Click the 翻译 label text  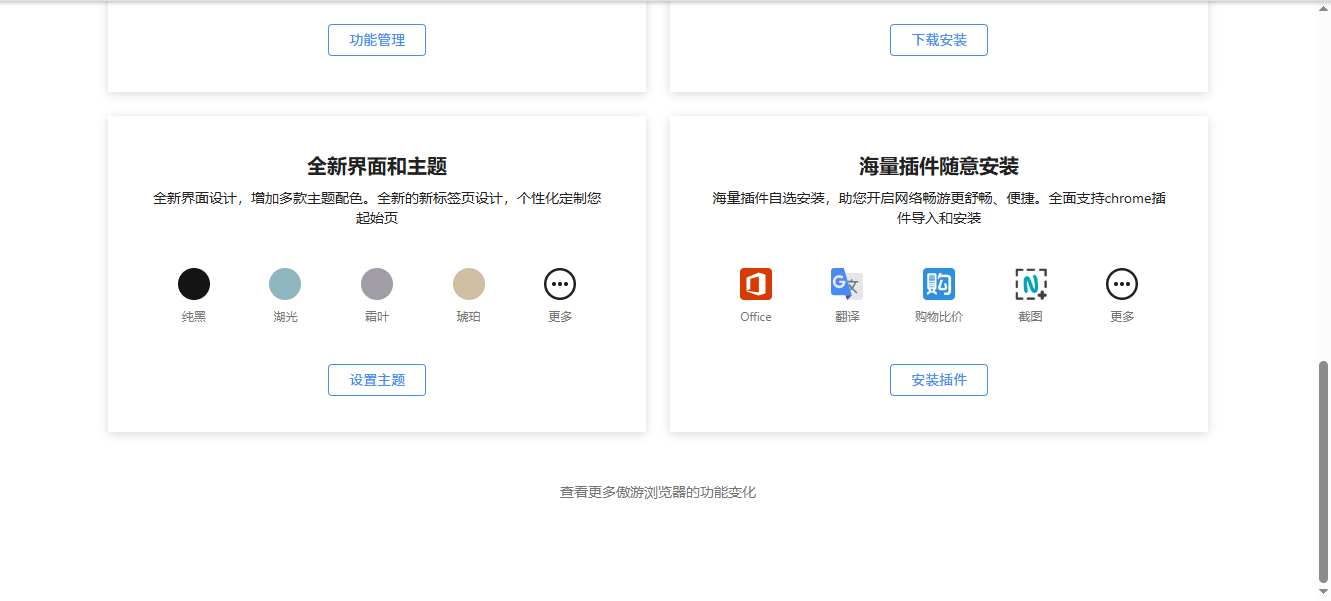click(847, 317)
